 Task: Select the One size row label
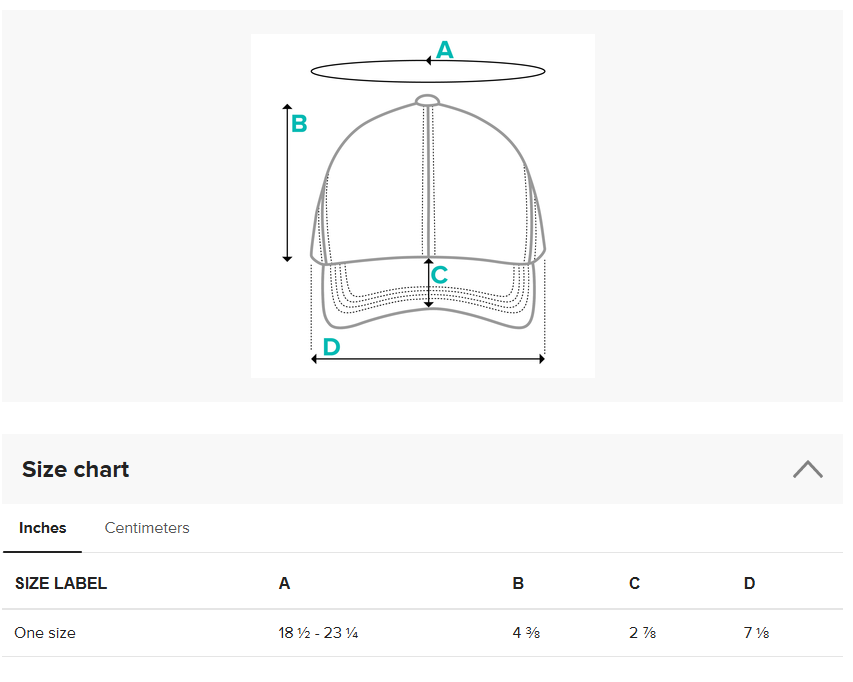tap(45, 633)
